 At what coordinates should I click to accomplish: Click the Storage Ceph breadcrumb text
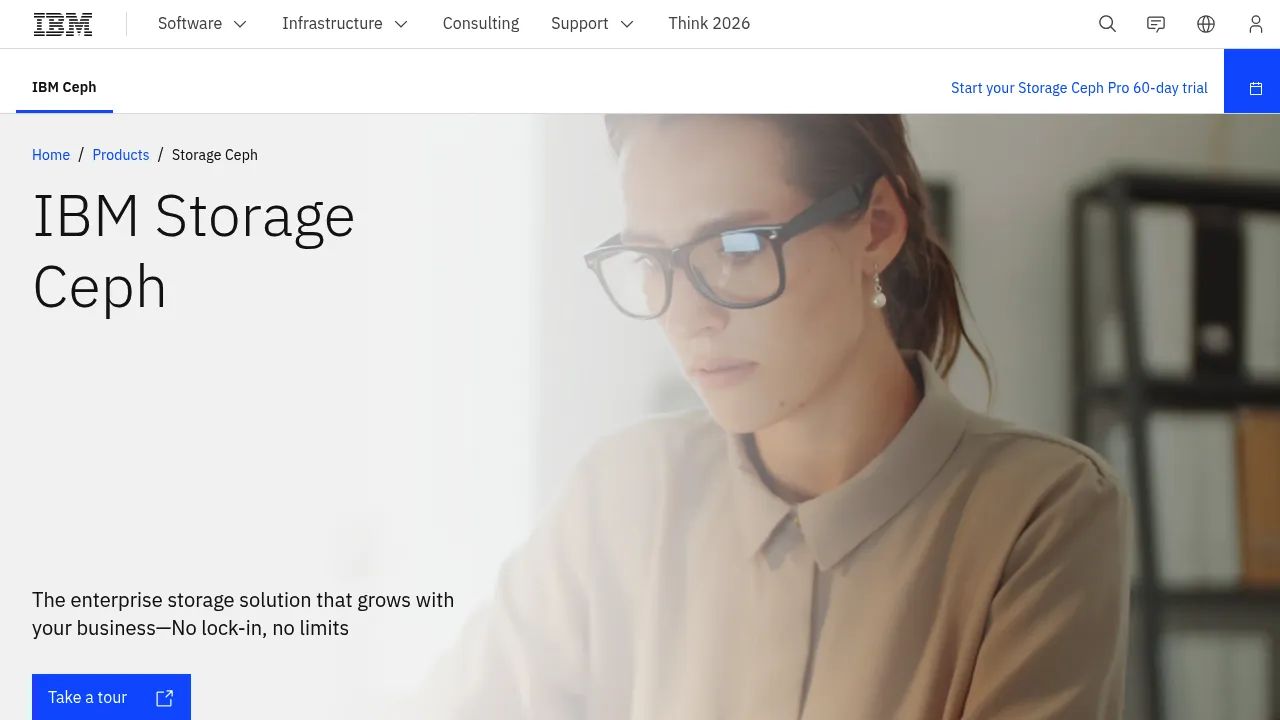(215, 155)
